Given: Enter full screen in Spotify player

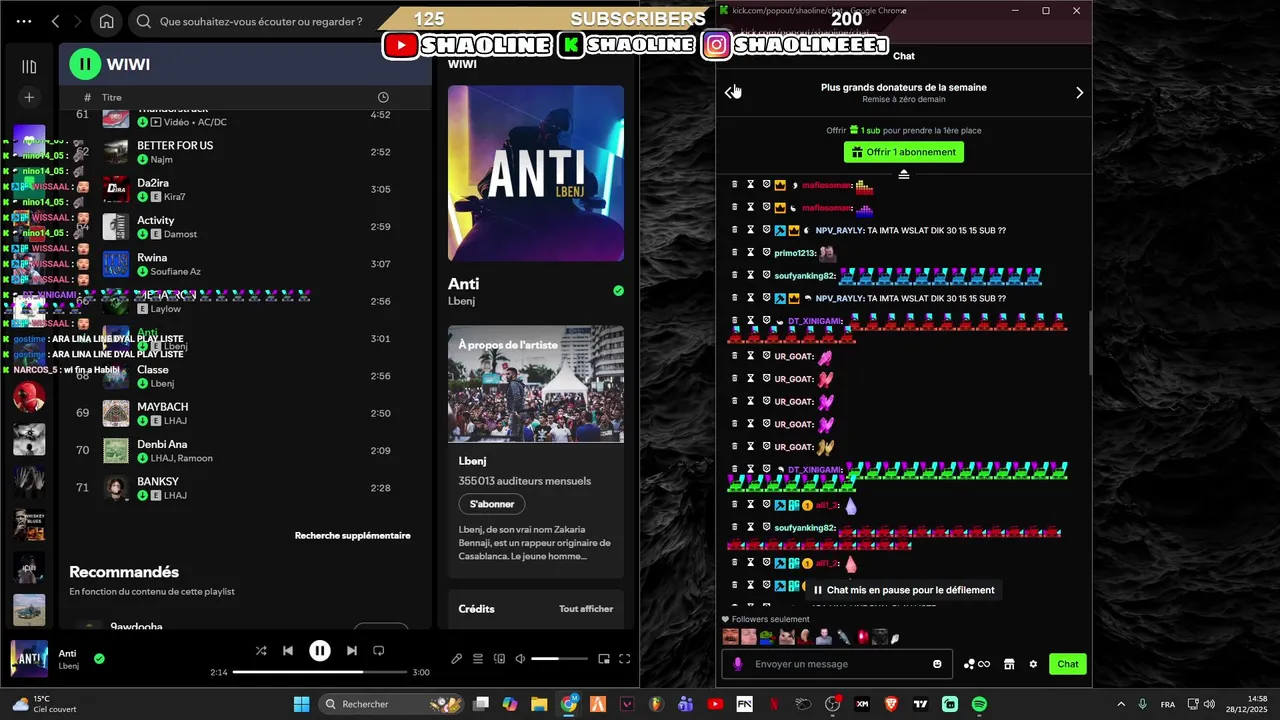Looking at the screenshot, I should [625, 659].
